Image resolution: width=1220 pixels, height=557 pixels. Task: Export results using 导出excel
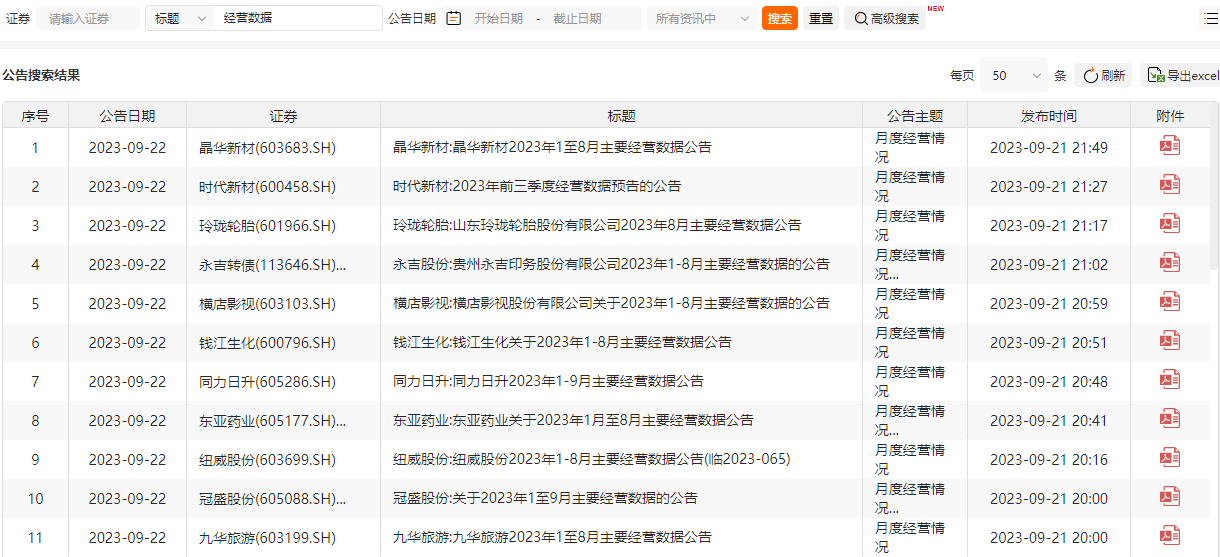click(x=1182, y=76)
